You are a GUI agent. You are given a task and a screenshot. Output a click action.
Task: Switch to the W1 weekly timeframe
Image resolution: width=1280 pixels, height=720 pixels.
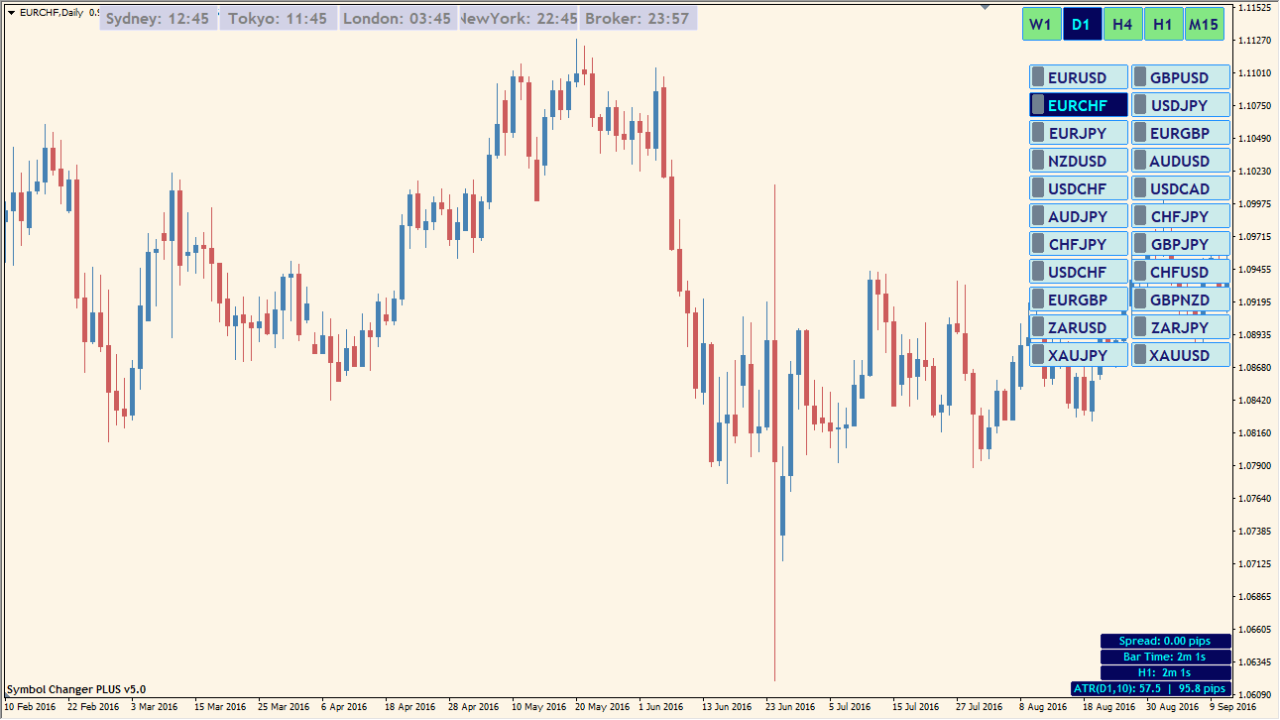click(1041, 25)
